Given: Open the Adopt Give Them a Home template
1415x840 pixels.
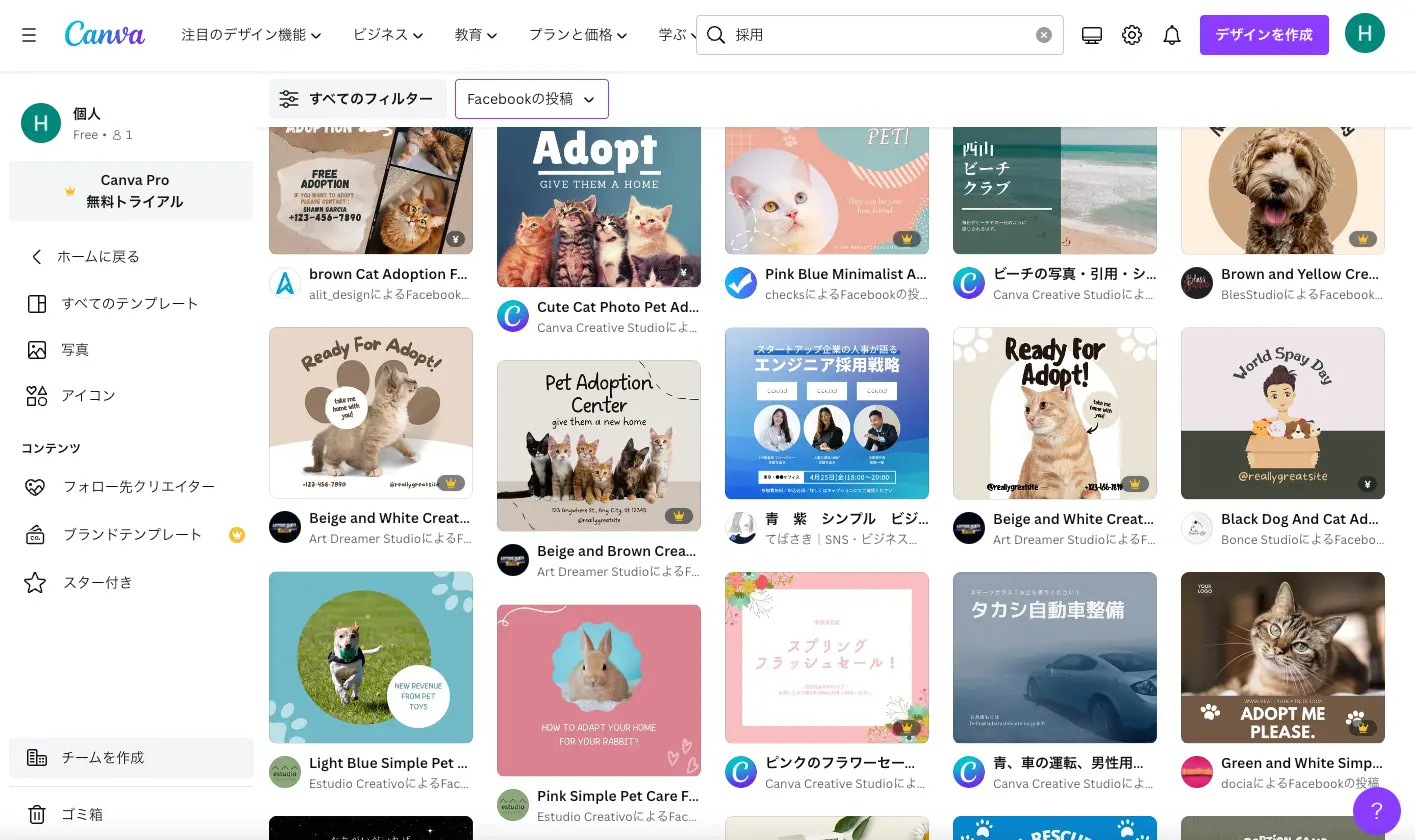Looking at the screenshot, I should coord(599,207).
